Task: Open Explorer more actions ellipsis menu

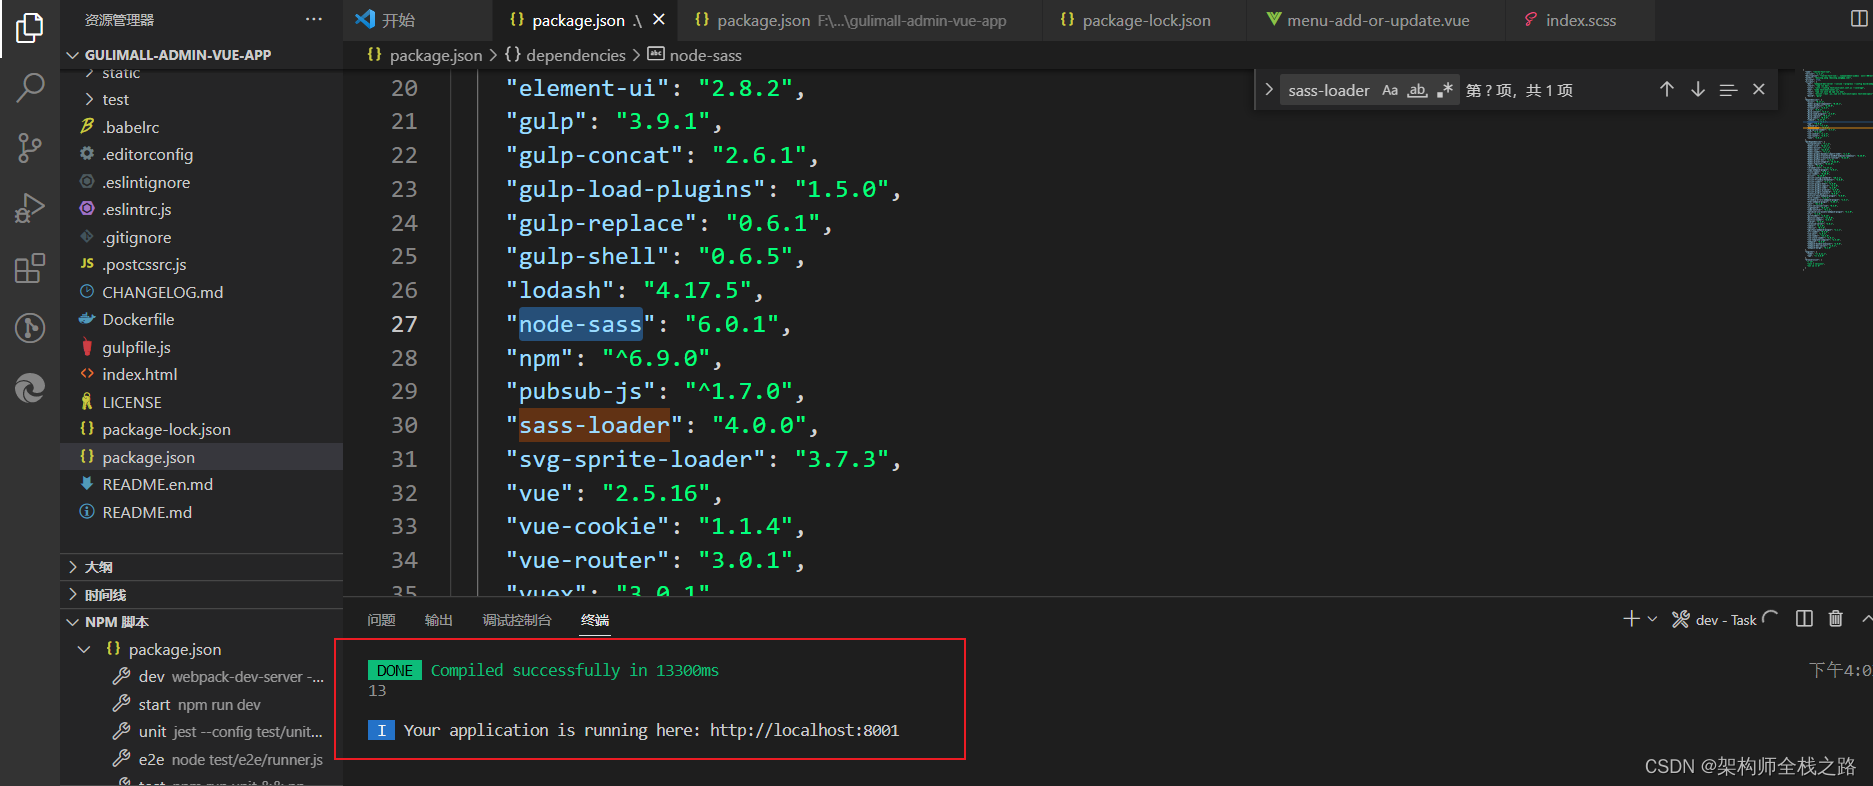Action: 314,19
